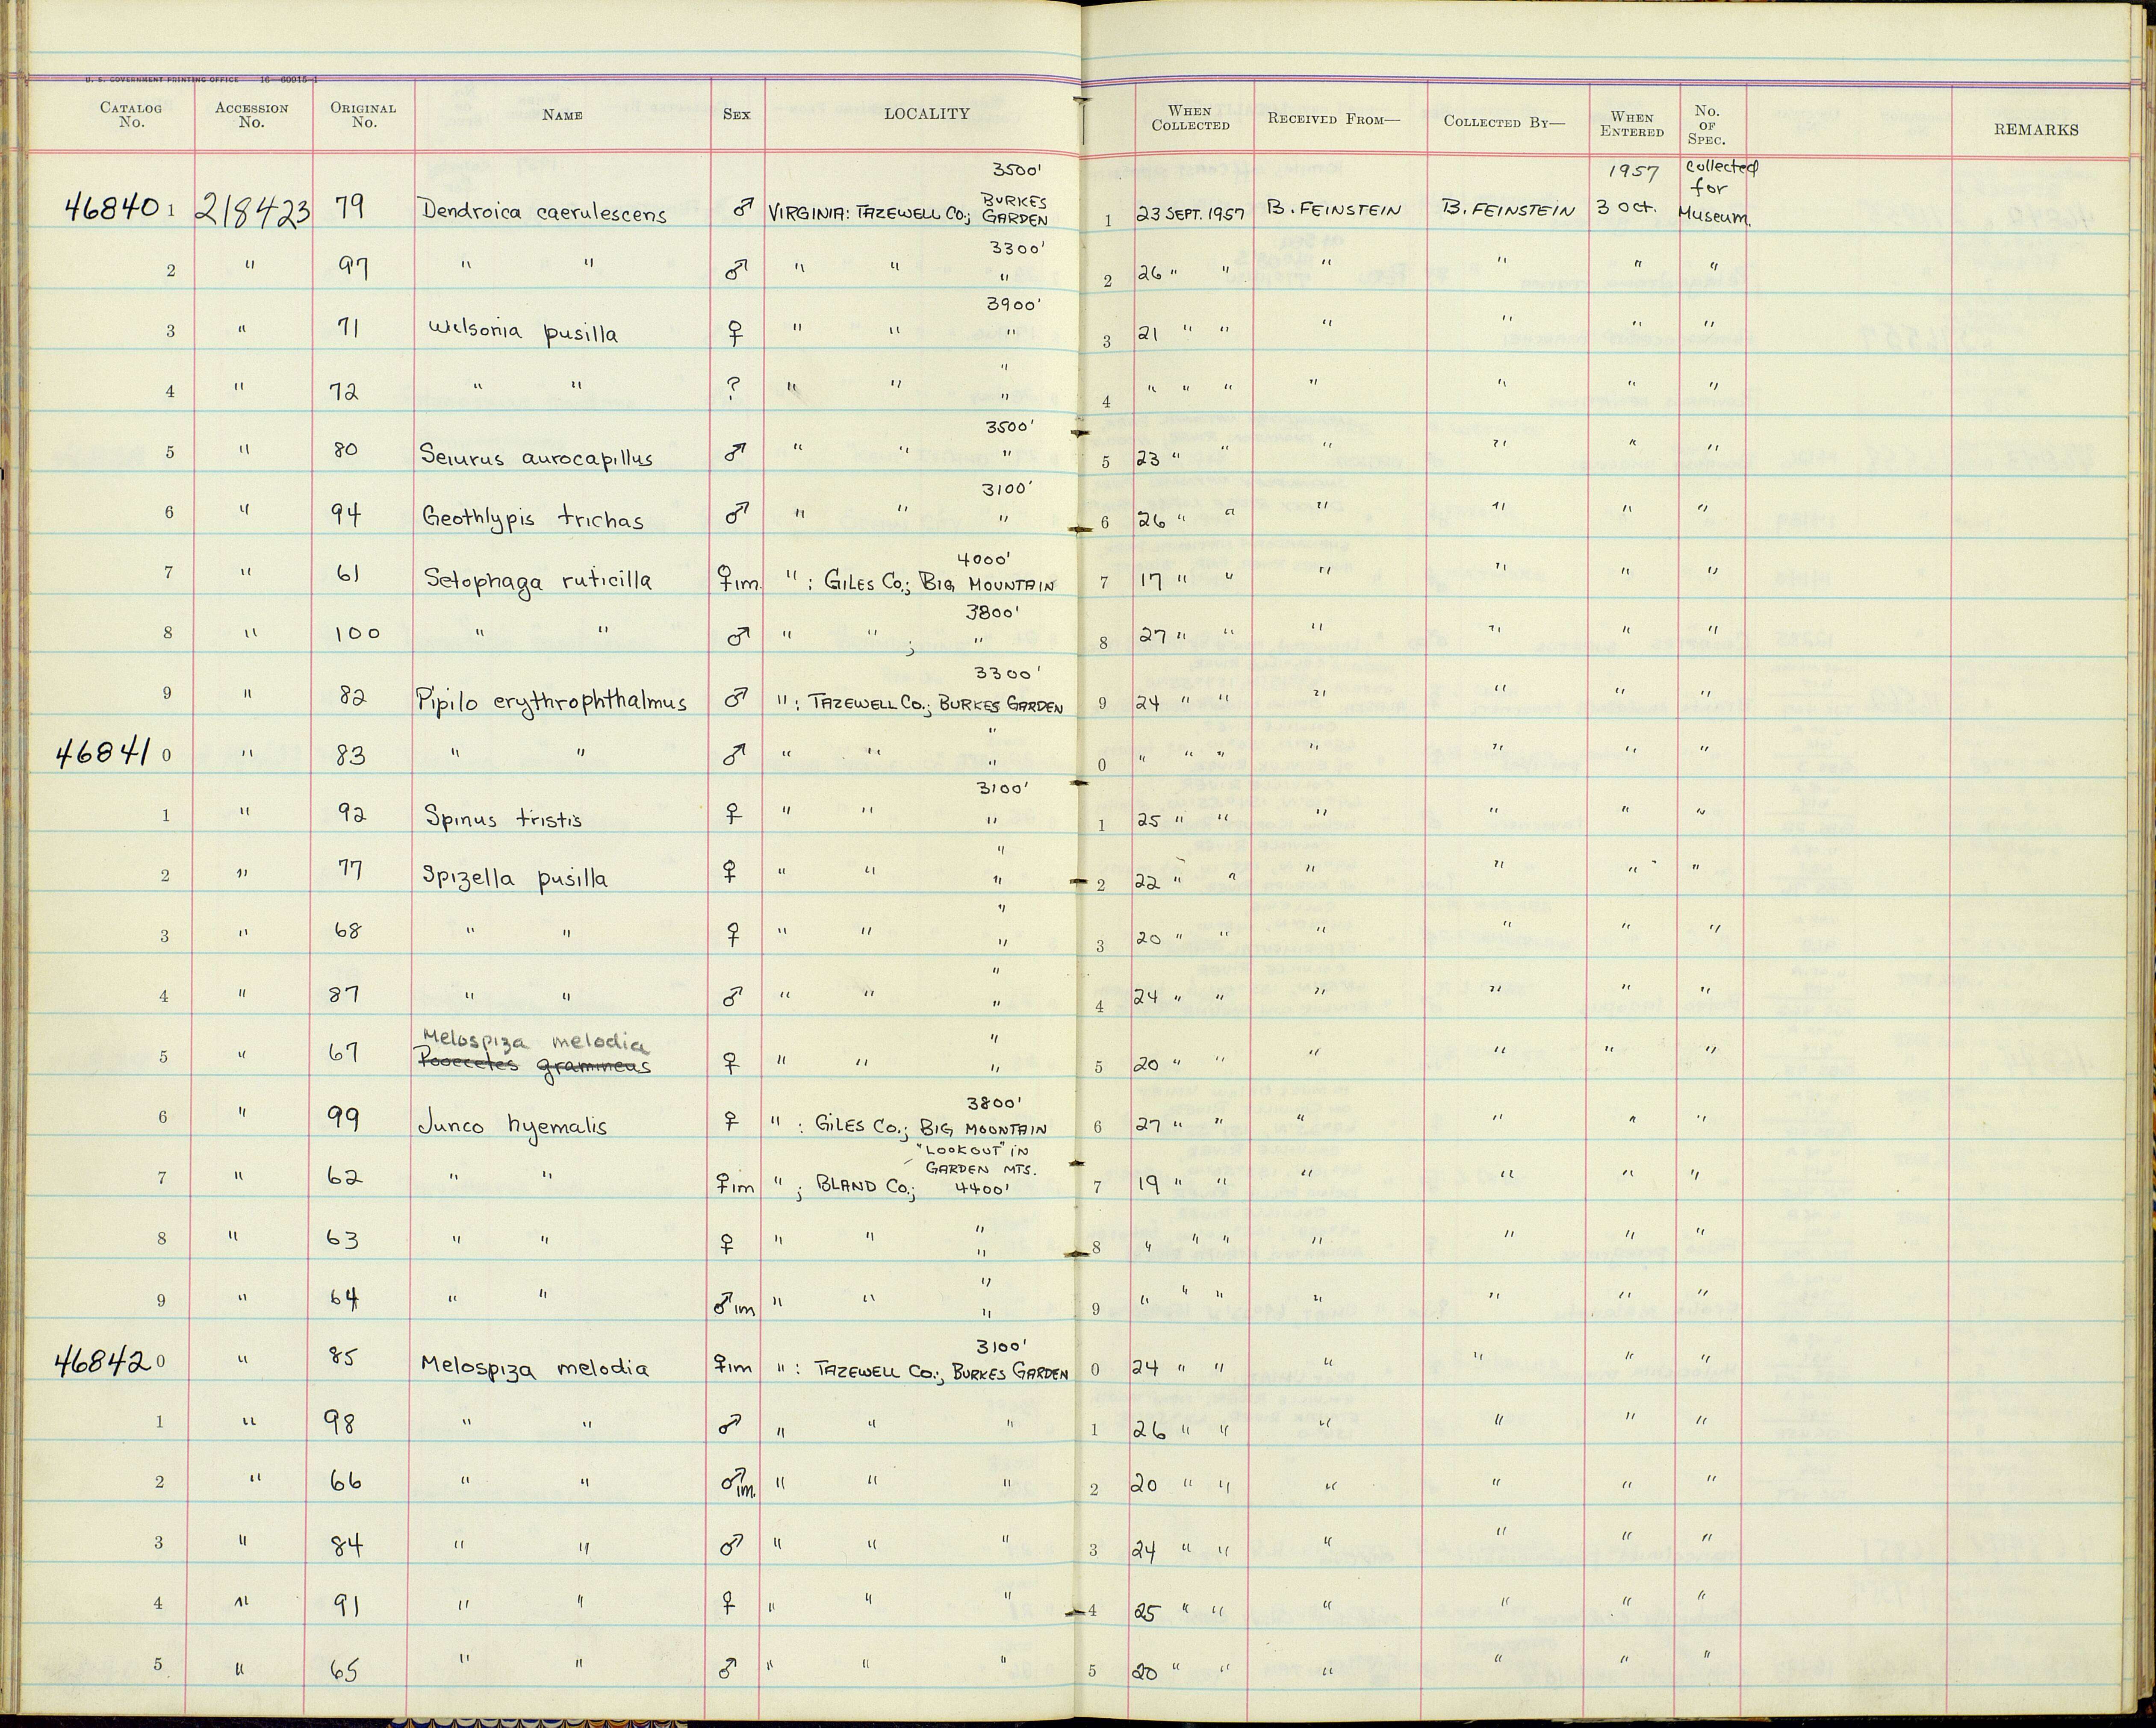Click original number 100
The height and width of the screenshot is (1728, 2156).
[x=357, y=634]
